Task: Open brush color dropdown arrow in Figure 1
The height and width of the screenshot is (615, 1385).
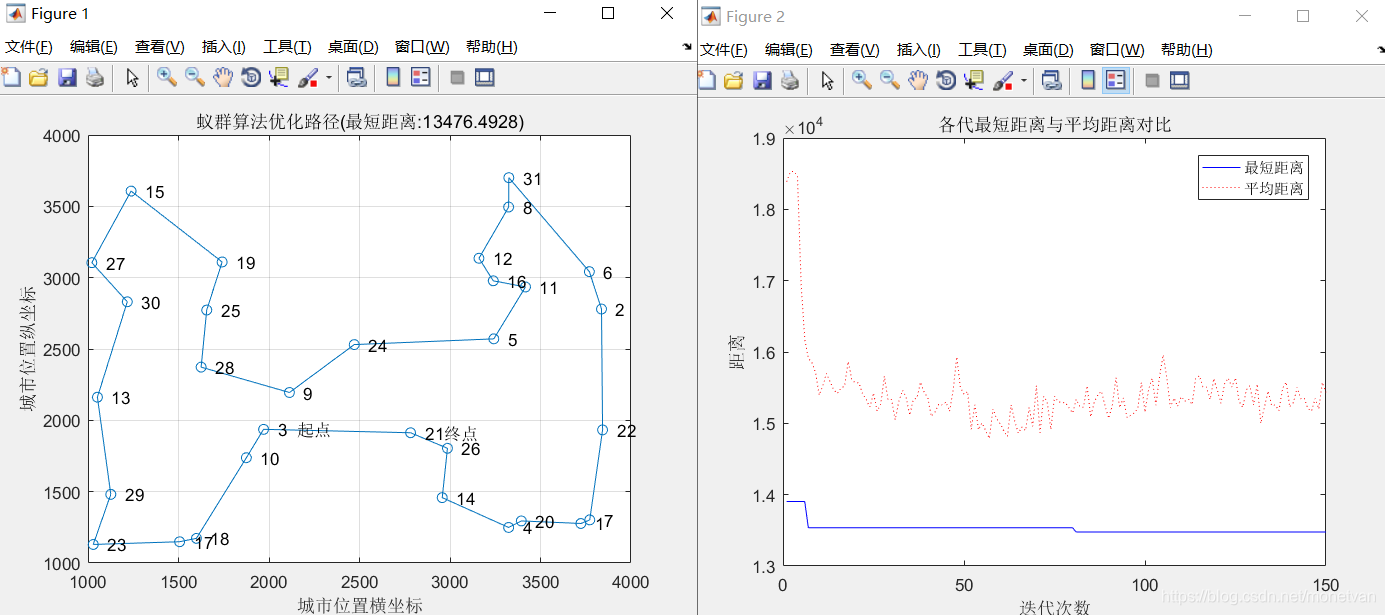Action: click(x=329, y=78)
